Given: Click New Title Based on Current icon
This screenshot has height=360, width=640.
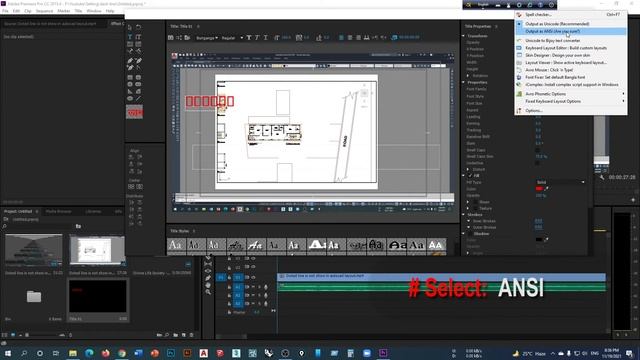Looking at the screenshot, I should tap(171, 38).
